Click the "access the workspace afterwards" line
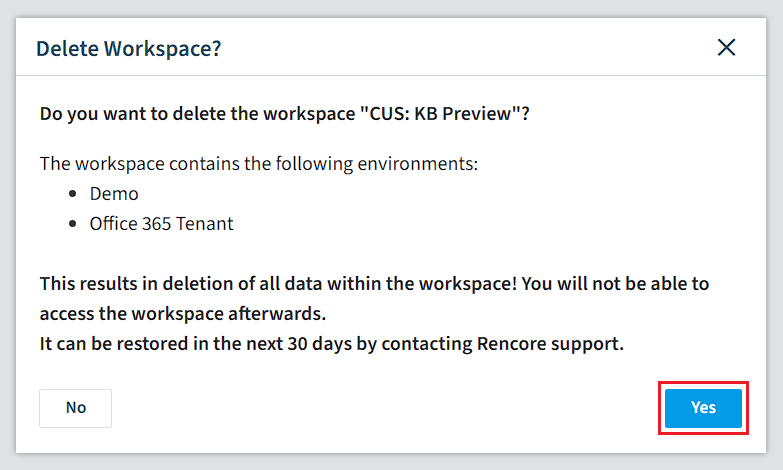783x470 pixels. [x=183, y=314]
